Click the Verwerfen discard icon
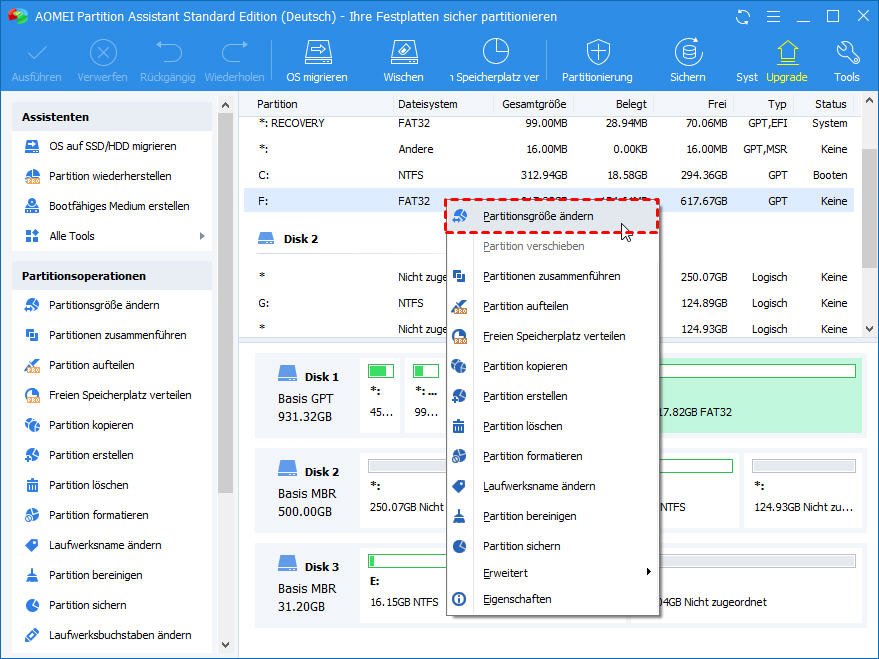The height and width of the screenshot is (659, 879). click(103, 53)
